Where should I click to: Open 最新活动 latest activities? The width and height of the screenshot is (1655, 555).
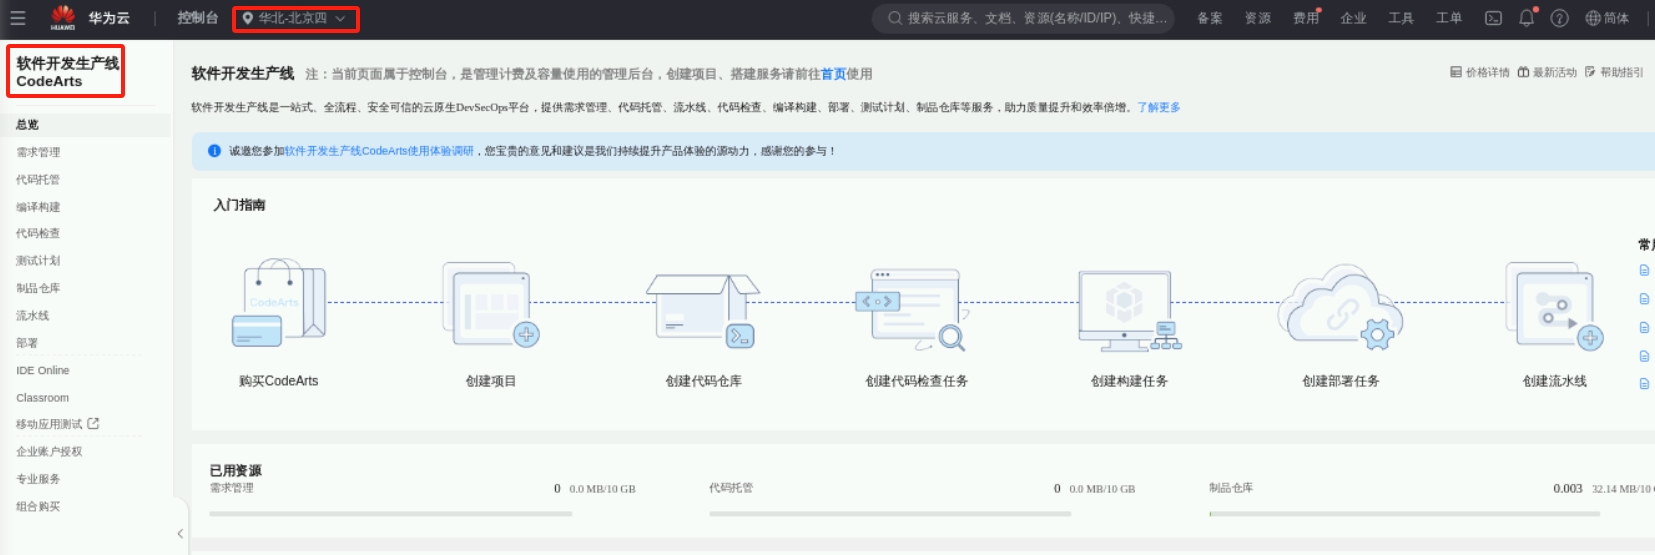pos(1547,72)
